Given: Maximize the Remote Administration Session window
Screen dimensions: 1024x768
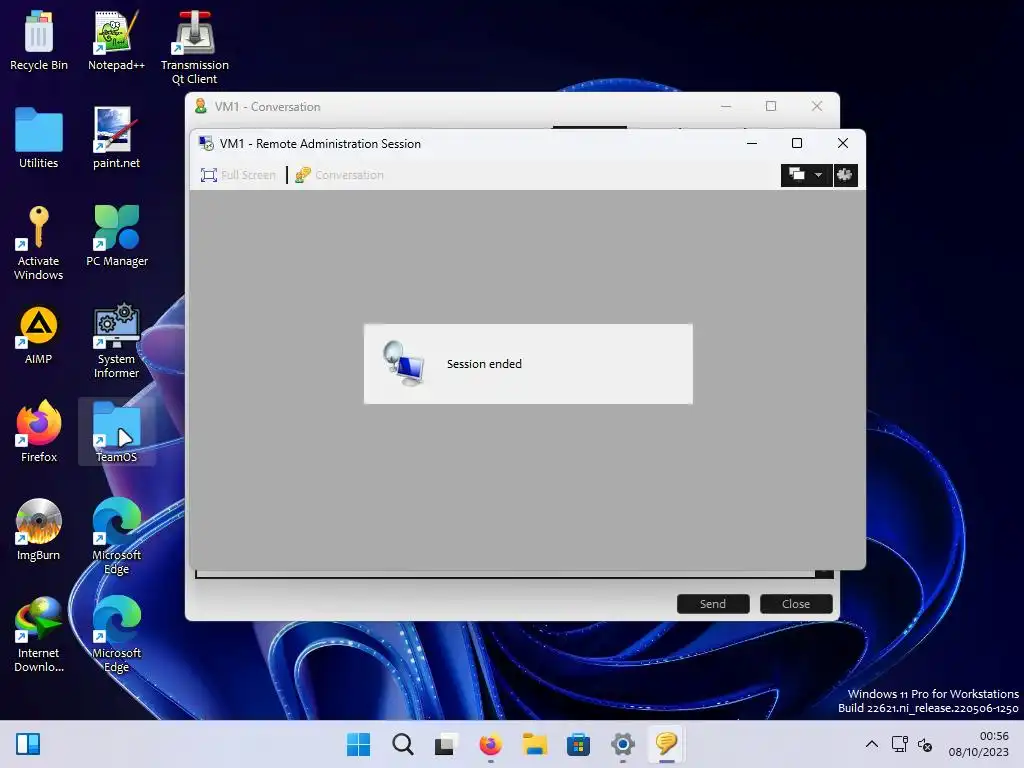Looking at the screenshot, I should point(797,143).
